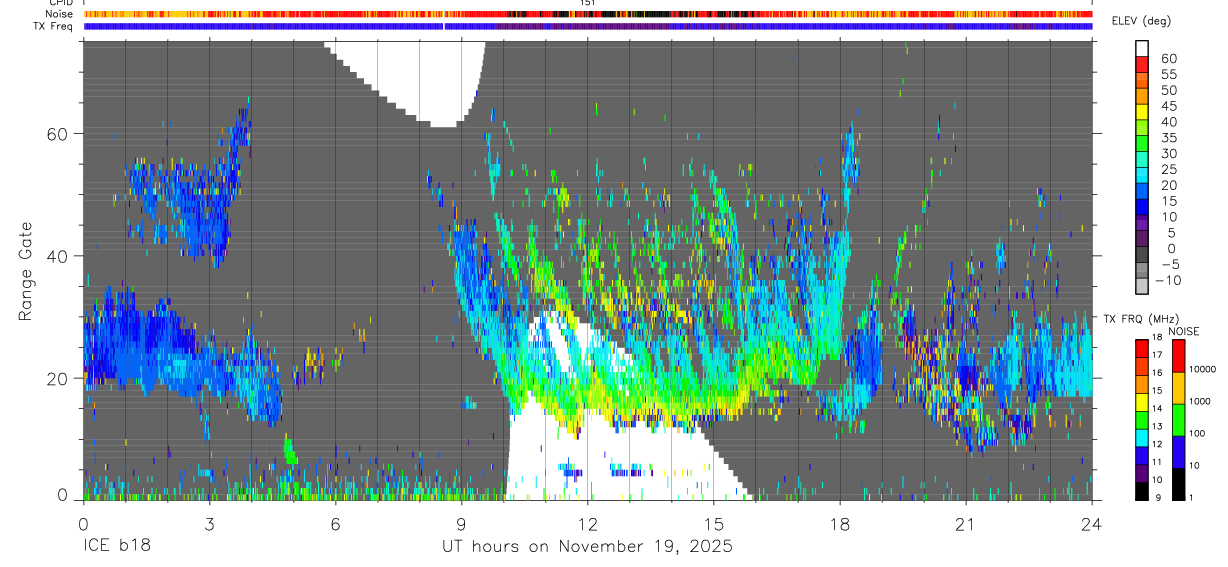The width and height of the screenshot is (1228, 567).
Task: Click the black bottom segment of TX FRQ colorbar
Action: pyautogui.click(x=1142, y=491)
